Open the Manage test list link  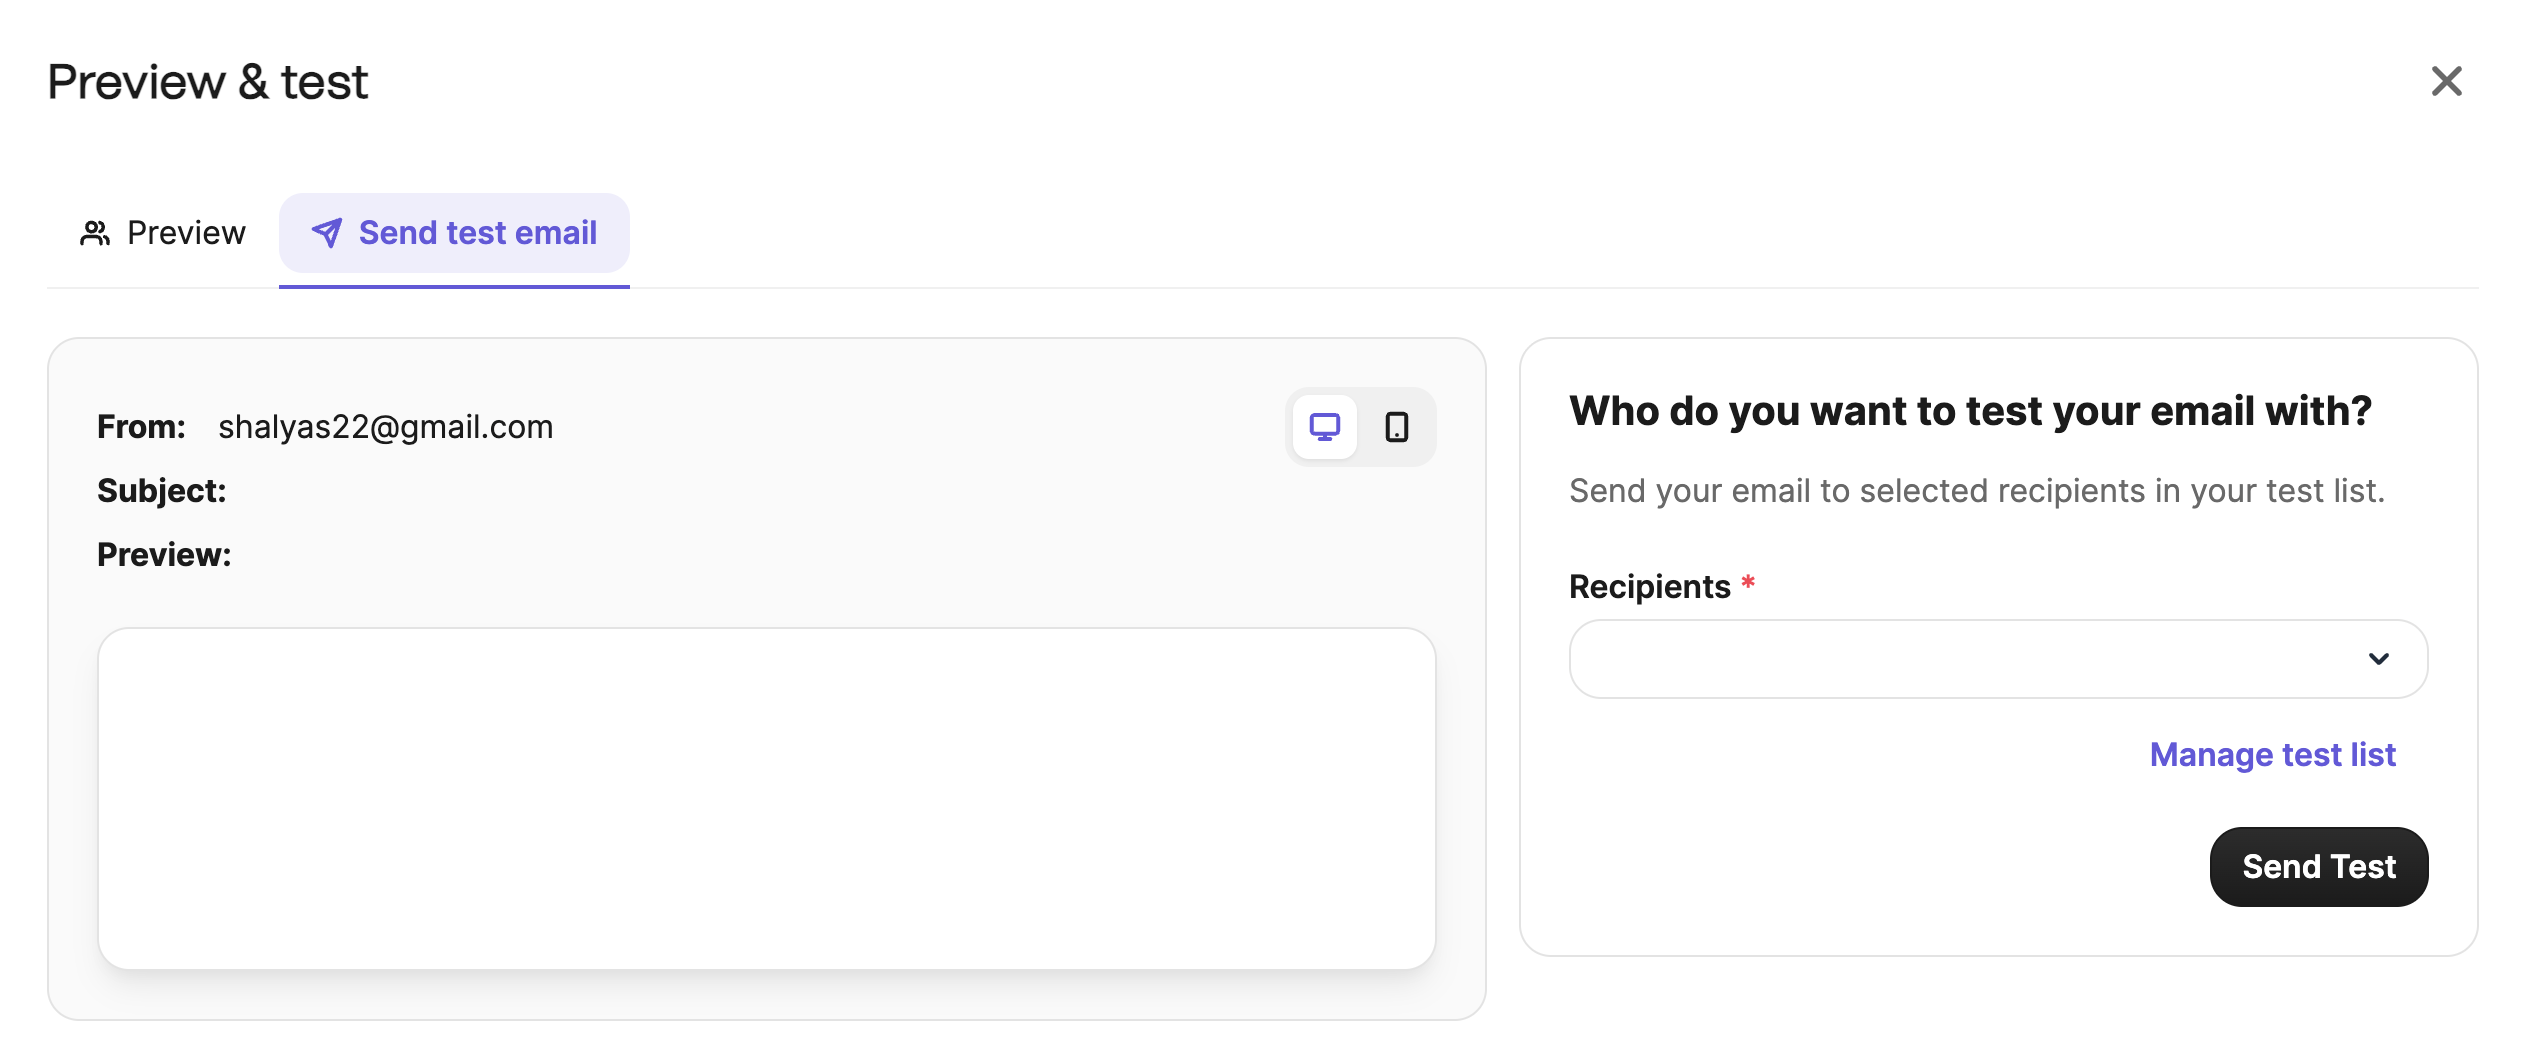(x=2272, y=754)
